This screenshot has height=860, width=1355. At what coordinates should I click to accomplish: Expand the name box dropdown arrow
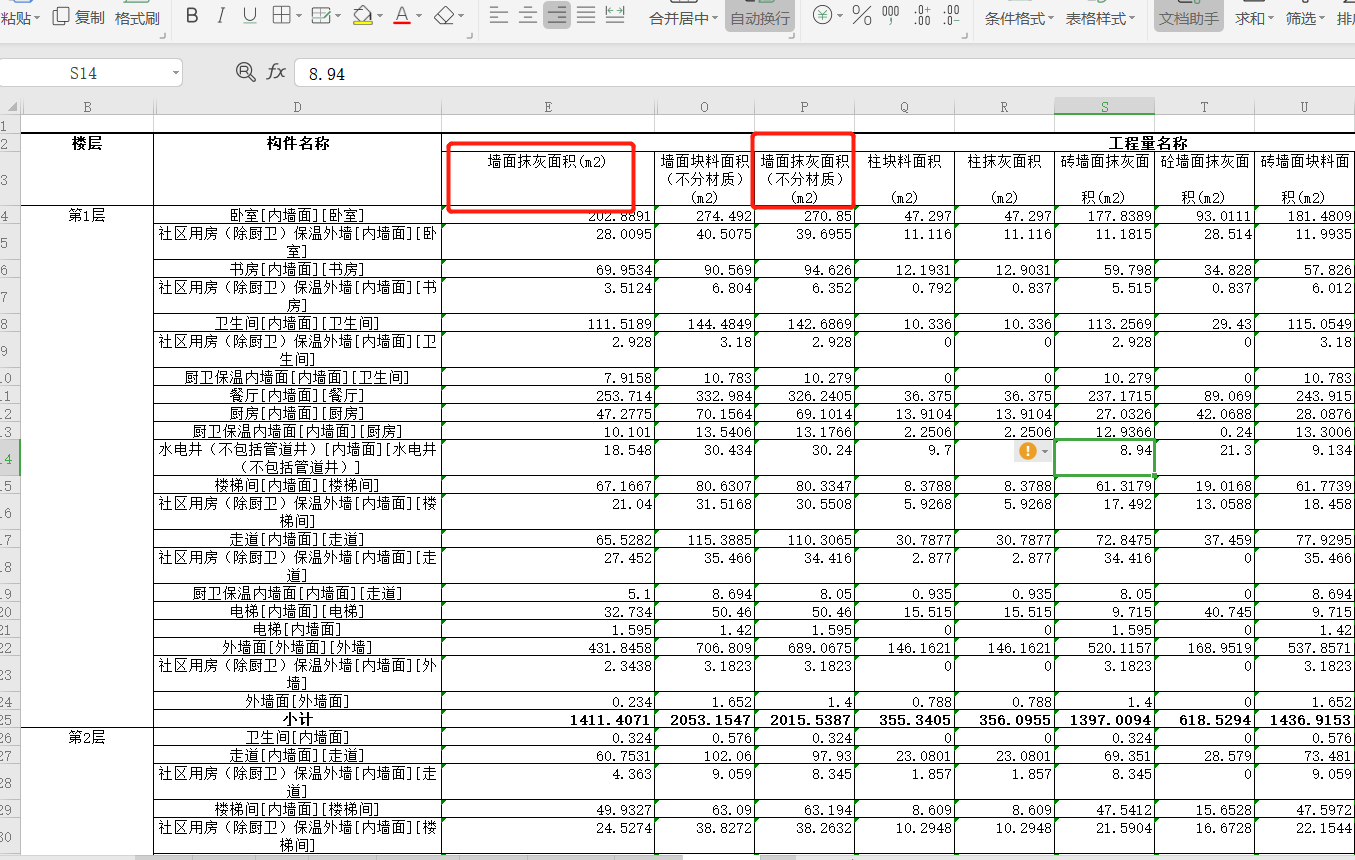(176, 73)
